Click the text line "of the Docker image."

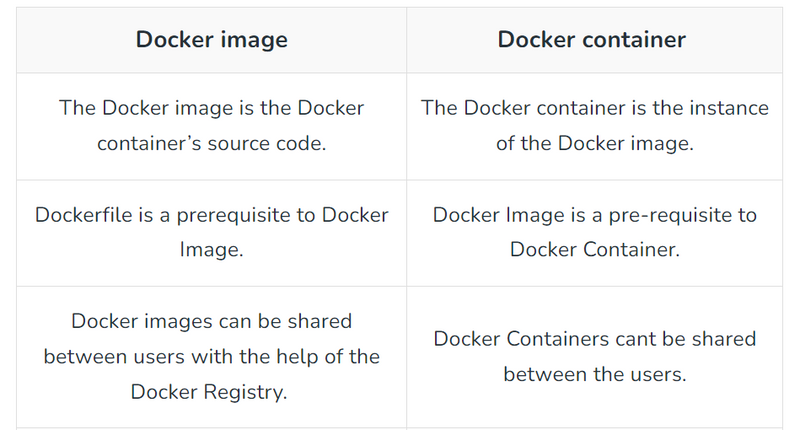[x=594, y=144]
